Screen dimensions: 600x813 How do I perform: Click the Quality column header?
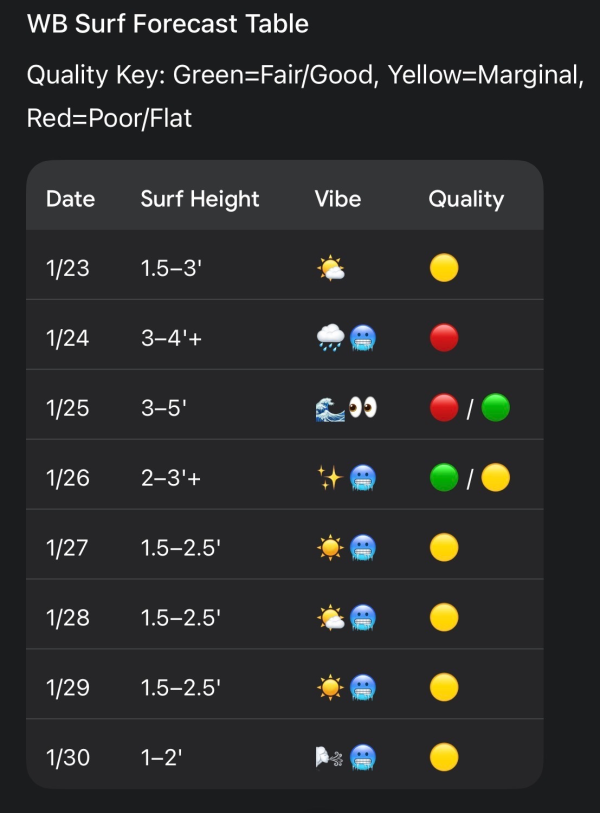[466, 199]
